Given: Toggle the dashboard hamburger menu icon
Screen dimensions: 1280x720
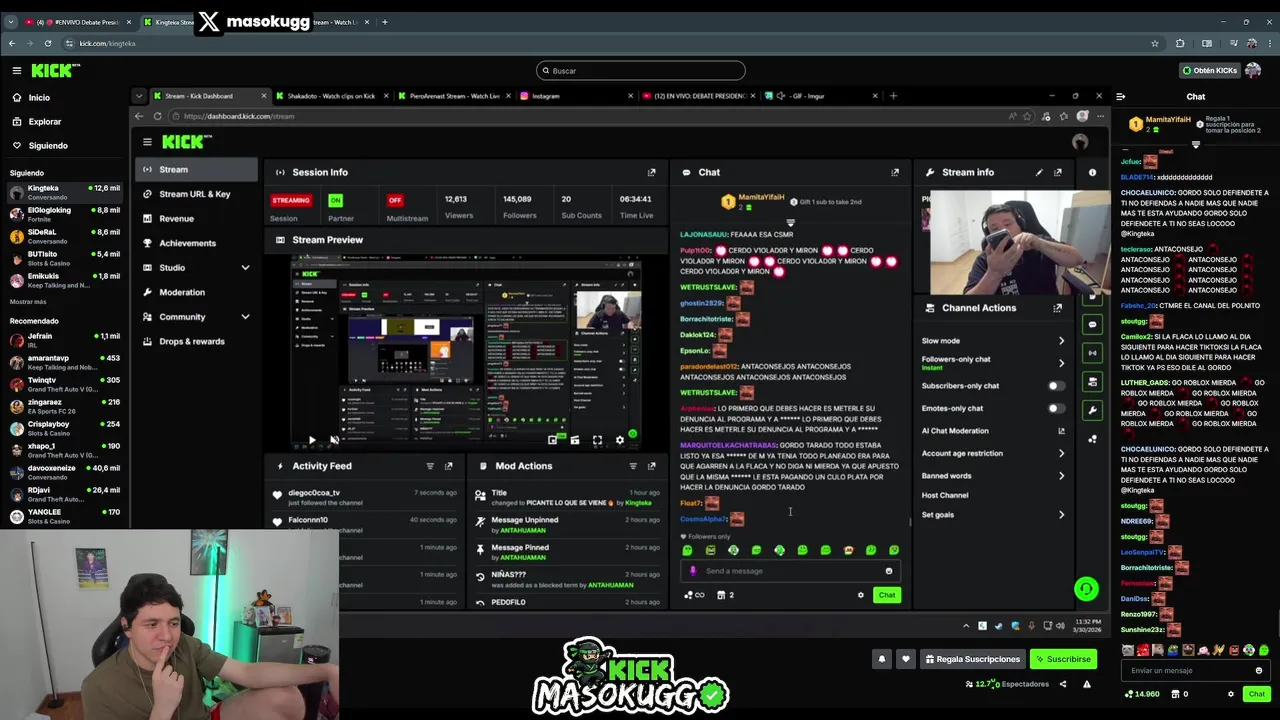Looking at the screenshot, I should click(x=147, y=142).
